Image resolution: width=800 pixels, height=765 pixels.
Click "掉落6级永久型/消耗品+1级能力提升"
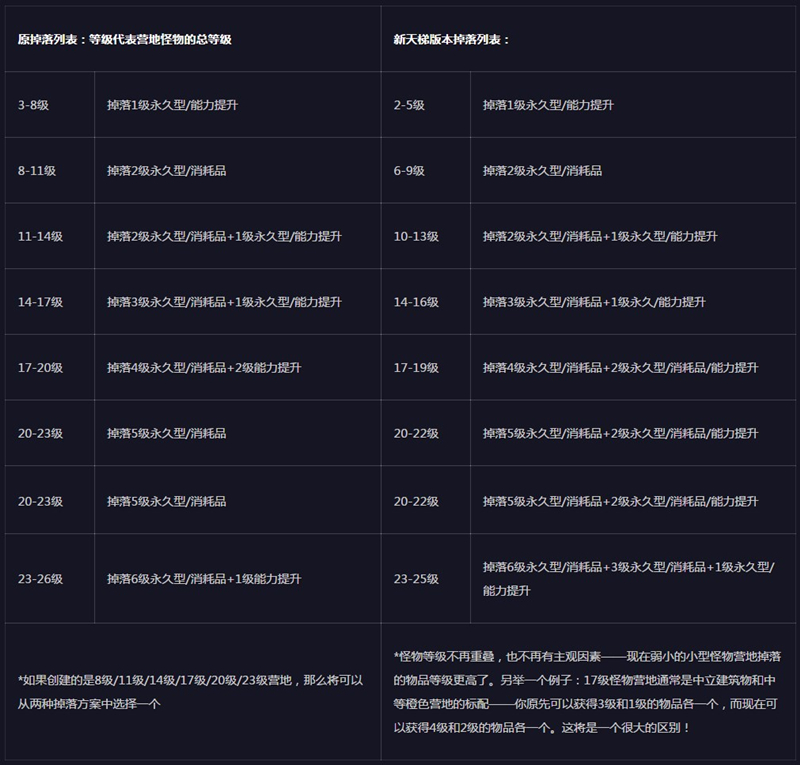point(204,579)
